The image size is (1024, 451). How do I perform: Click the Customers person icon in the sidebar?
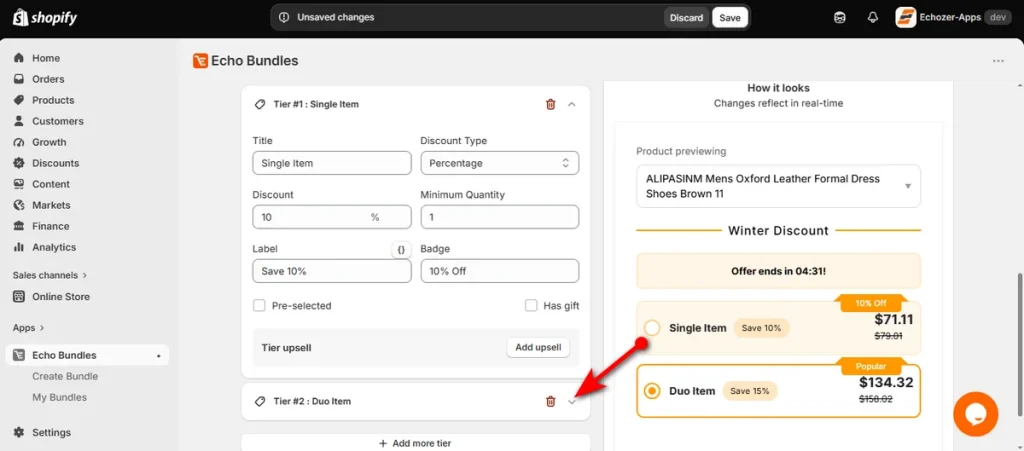click(19, 121)
